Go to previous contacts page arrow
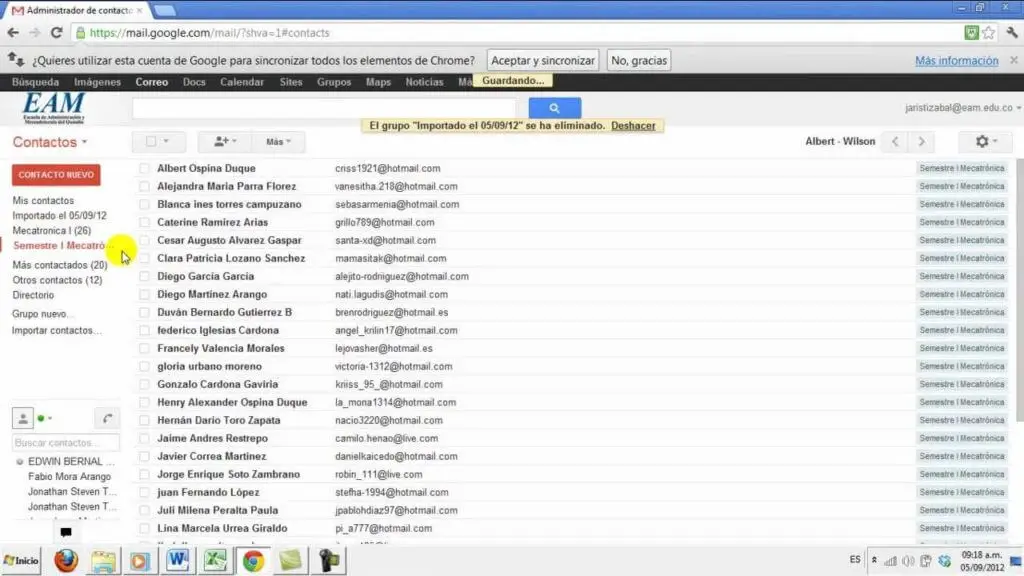Image resolution: width=1024 pixels, height=576 pixels. point(895,142)
